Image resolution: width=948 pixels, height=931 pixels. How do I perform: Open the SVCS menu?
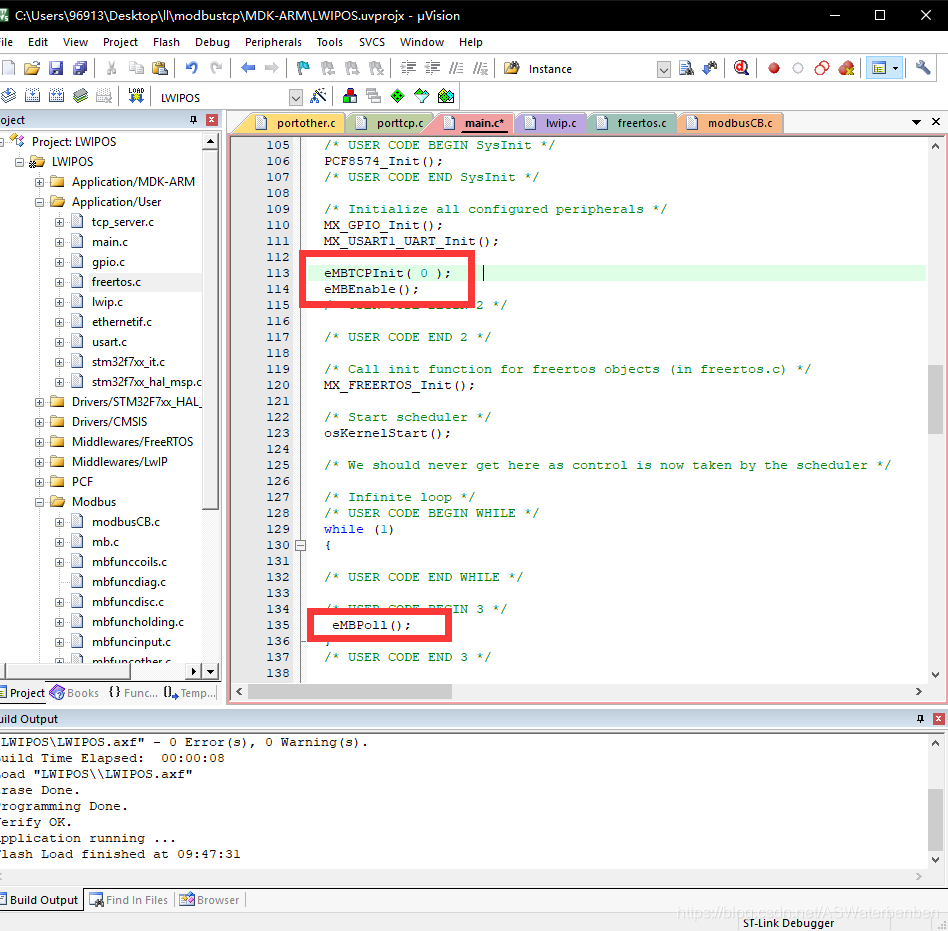(372, 42)
